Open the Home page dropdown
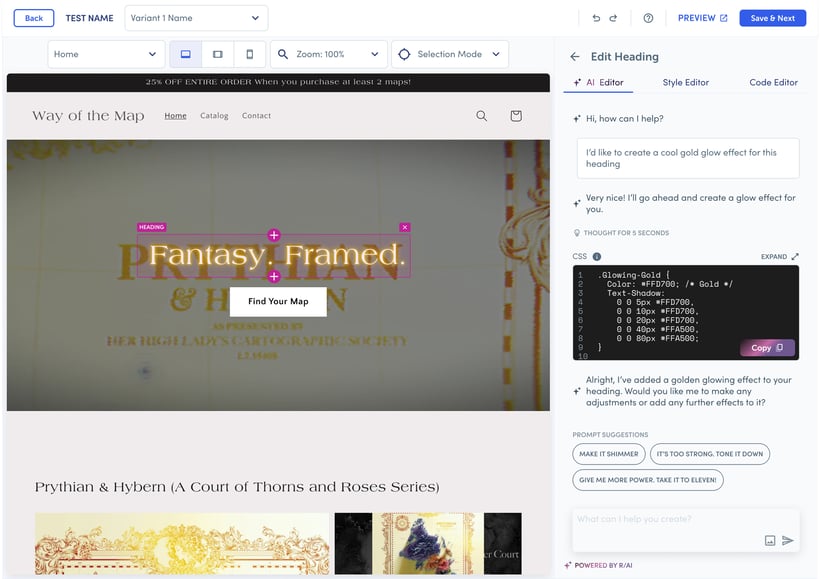The height and width of the screenshot is (579, 820). click(x=106, y=54)
